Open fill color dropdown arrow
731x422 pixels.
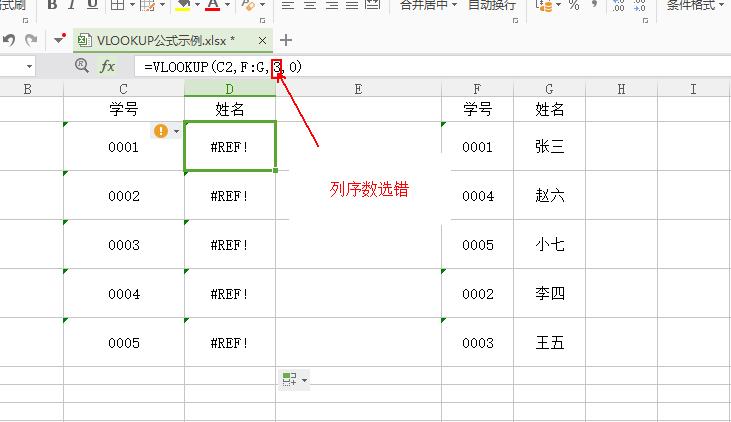[x=197, y=5]
